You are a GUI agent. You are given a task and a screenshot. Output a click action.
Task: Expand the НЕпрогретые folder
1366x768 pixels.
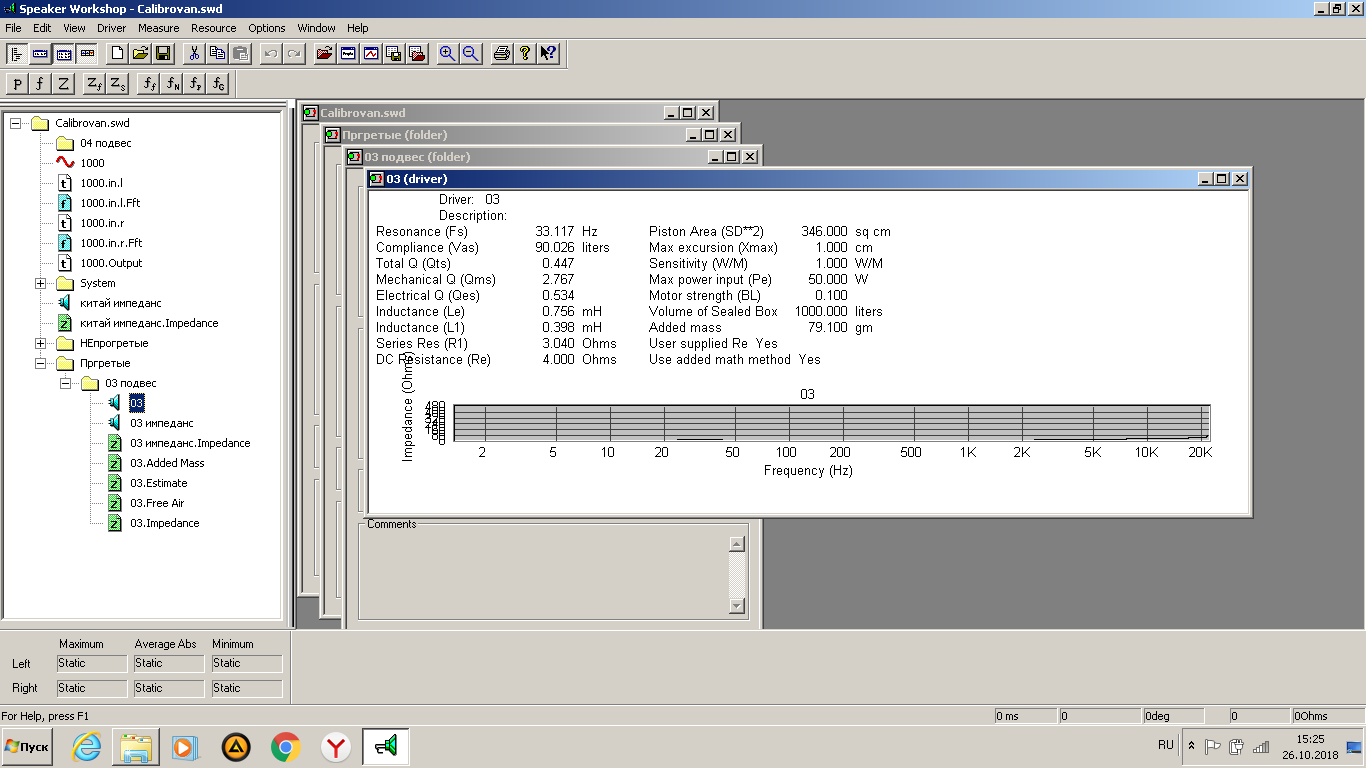click(40, 343)
